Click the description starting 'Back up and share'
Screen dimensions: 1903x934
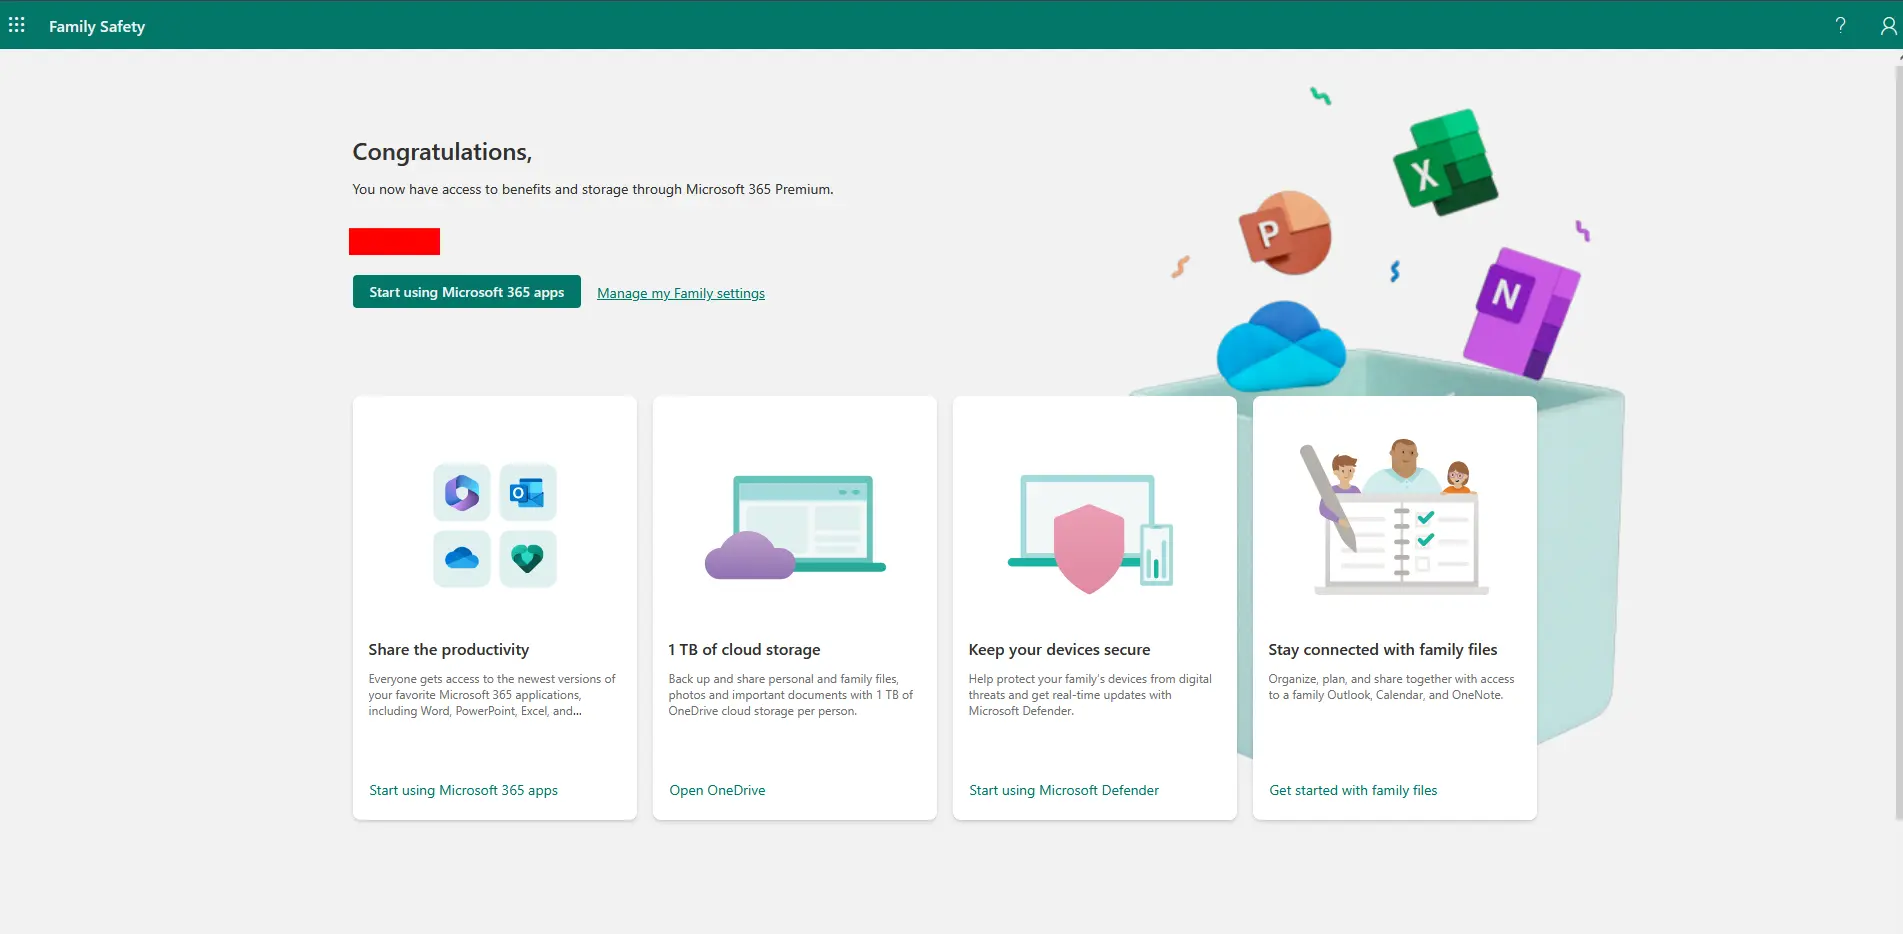[791, 695]
